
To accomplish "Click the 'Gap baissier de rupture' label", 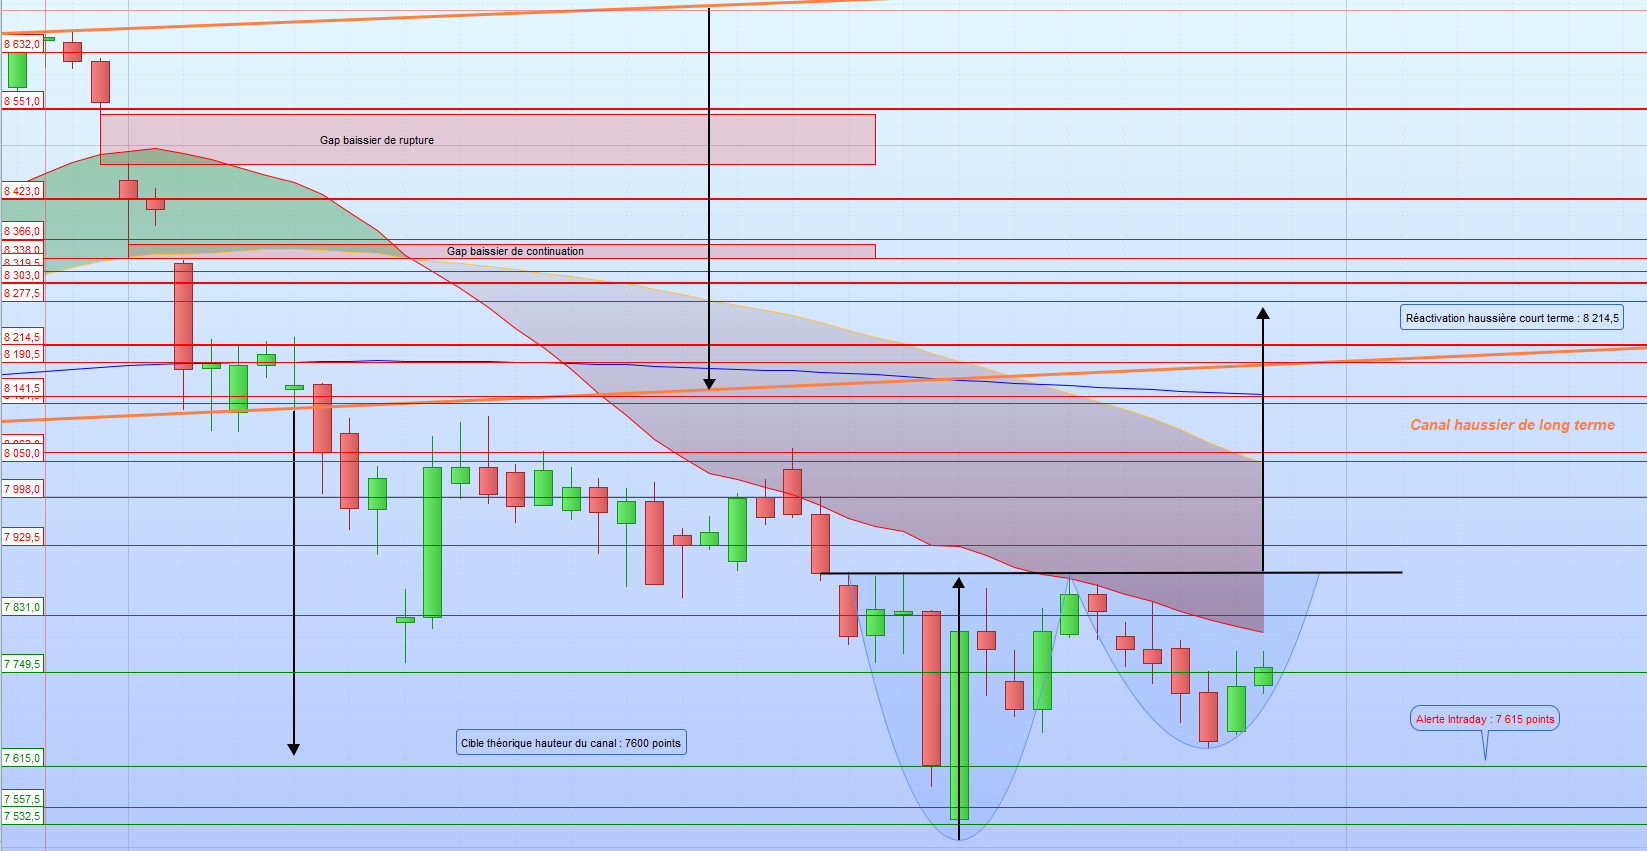I will tap(377, 141).
